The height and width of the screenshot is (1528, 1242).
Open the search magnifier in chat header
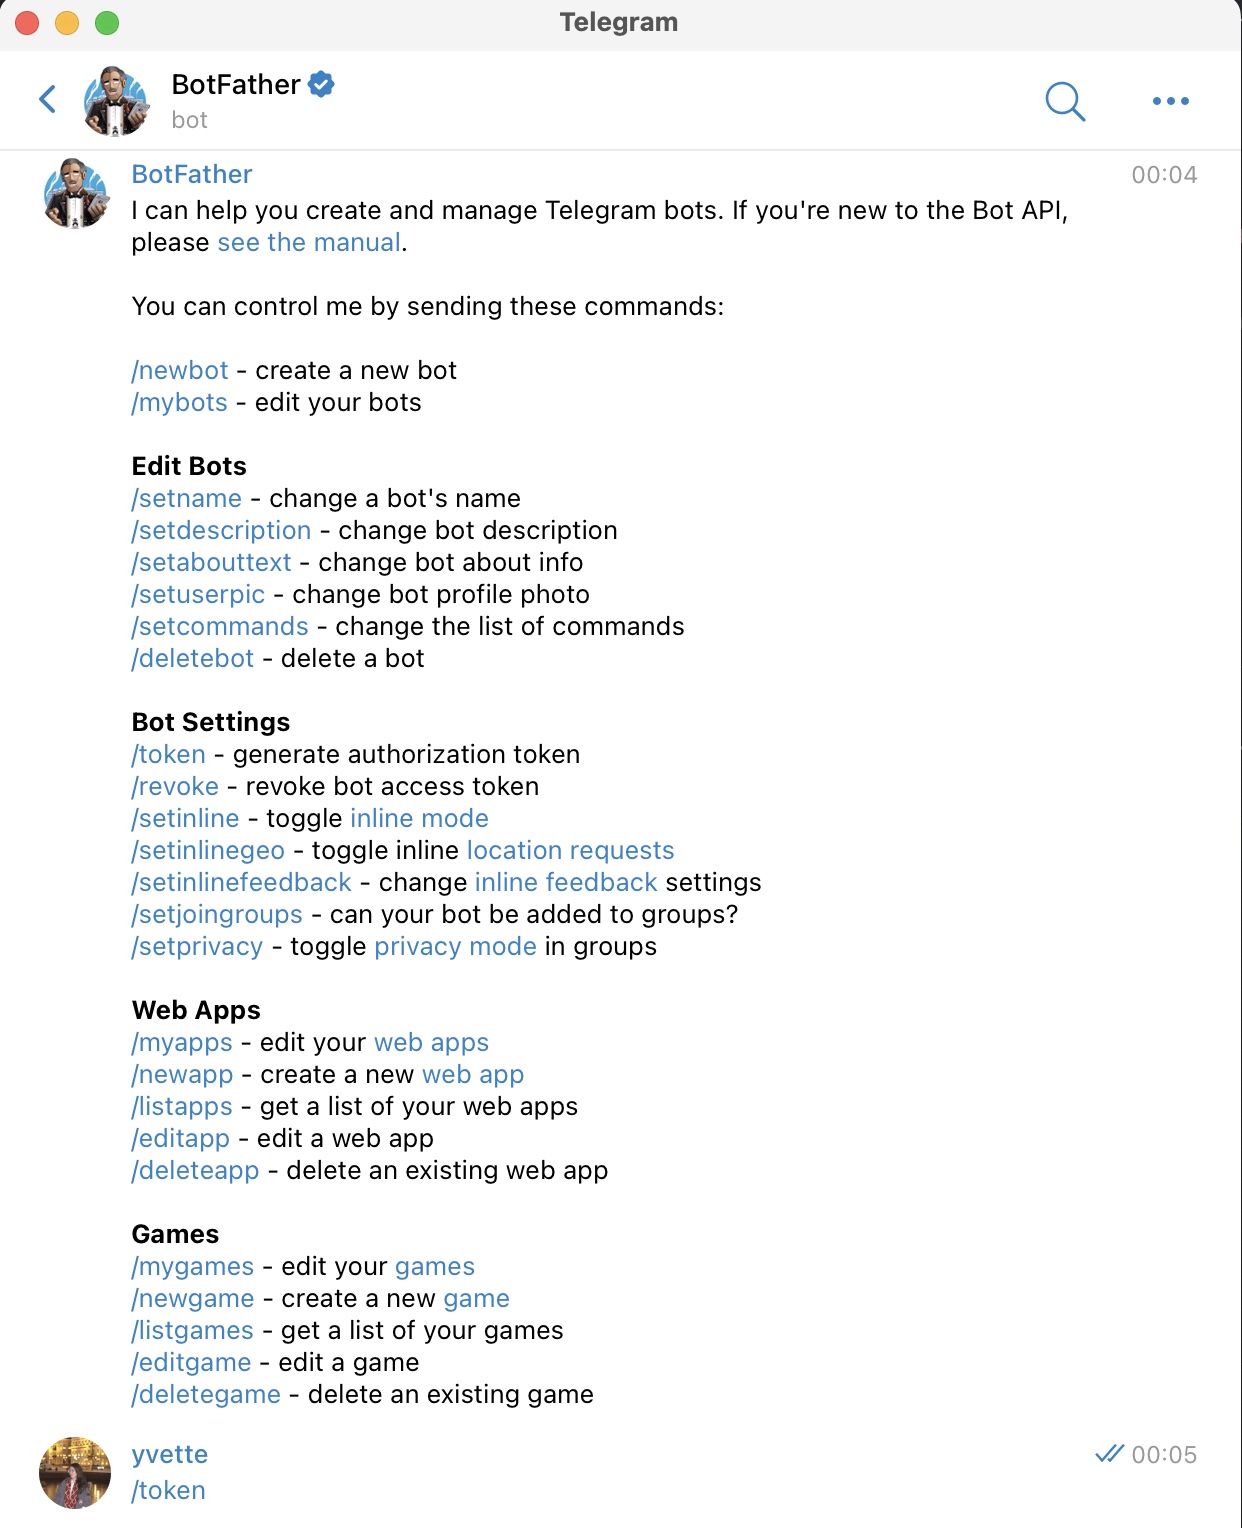(x=1065, y=101)
